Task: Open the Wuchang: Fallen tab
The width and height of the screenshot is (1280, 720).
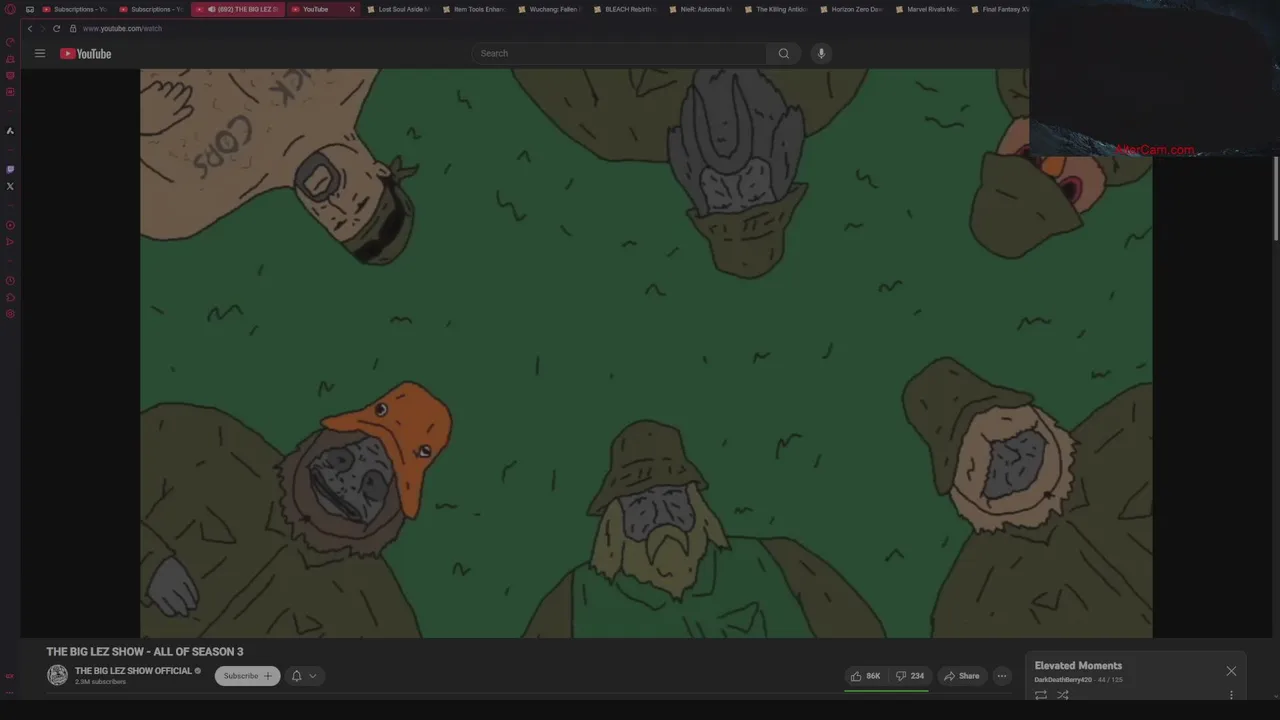Action: pos(549,9)
